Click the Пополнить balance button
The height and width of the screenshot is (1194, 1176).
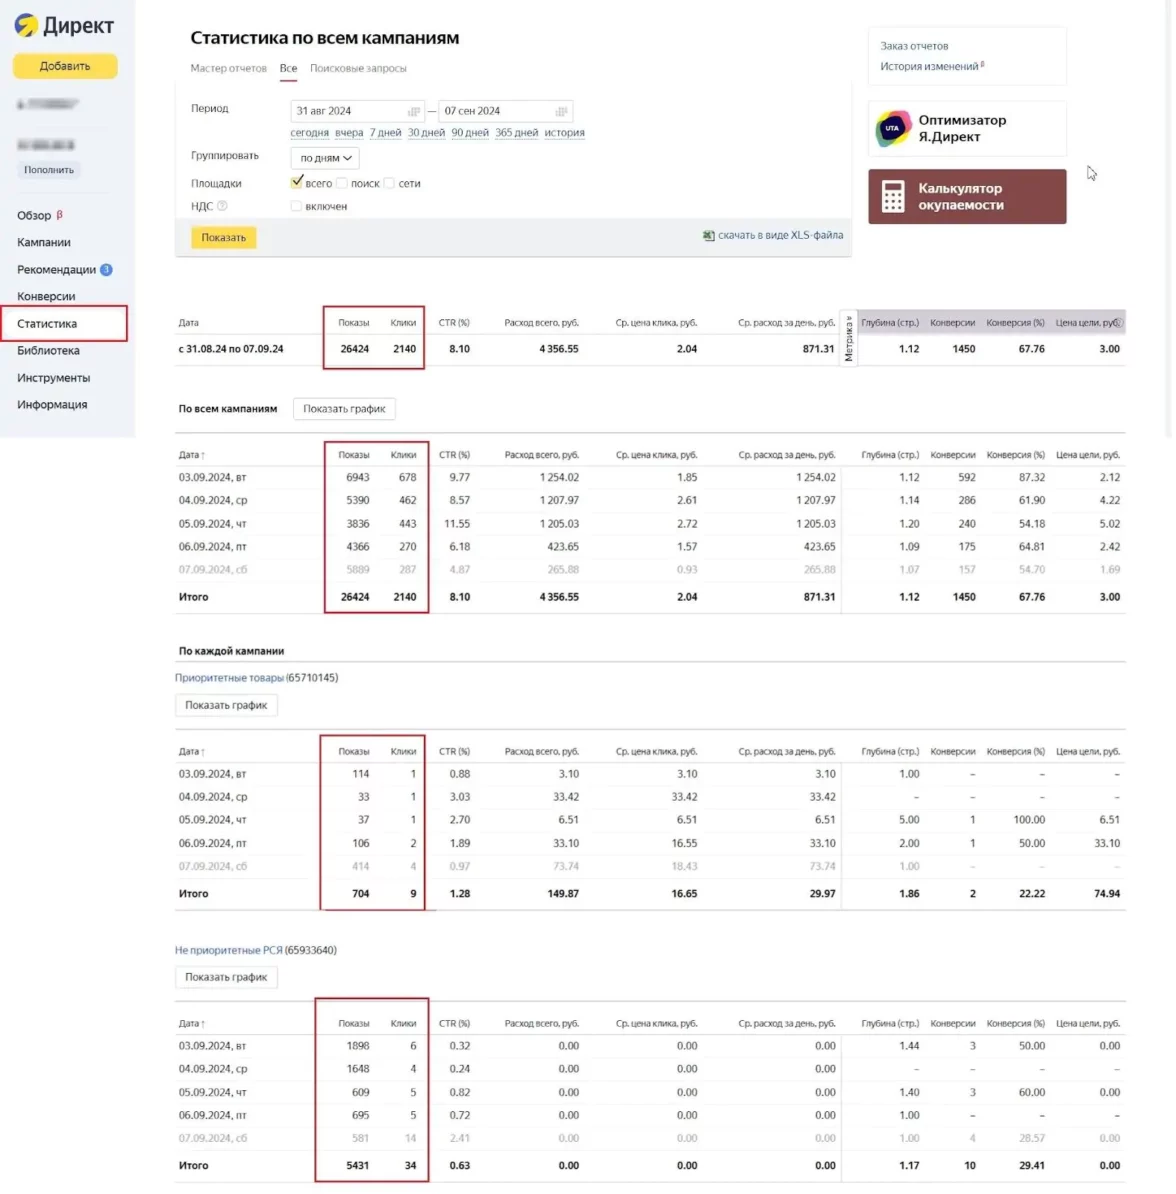point(49,170)
